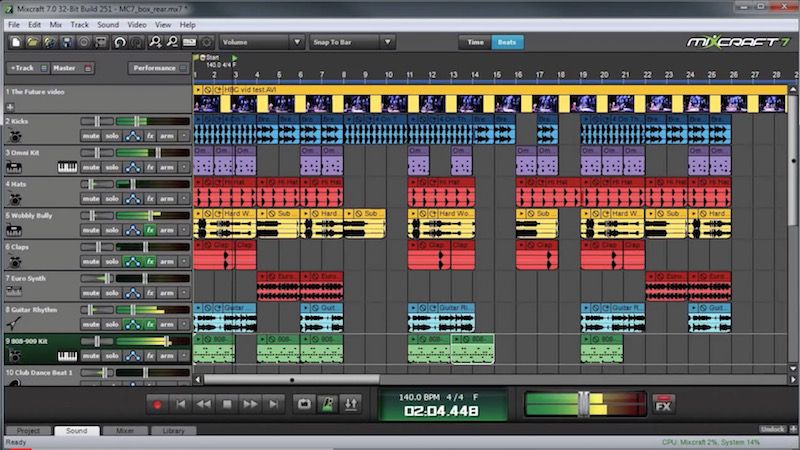800x450 pixels.
Task: Switch the timeline to Time mode
Action: point(475,42)
